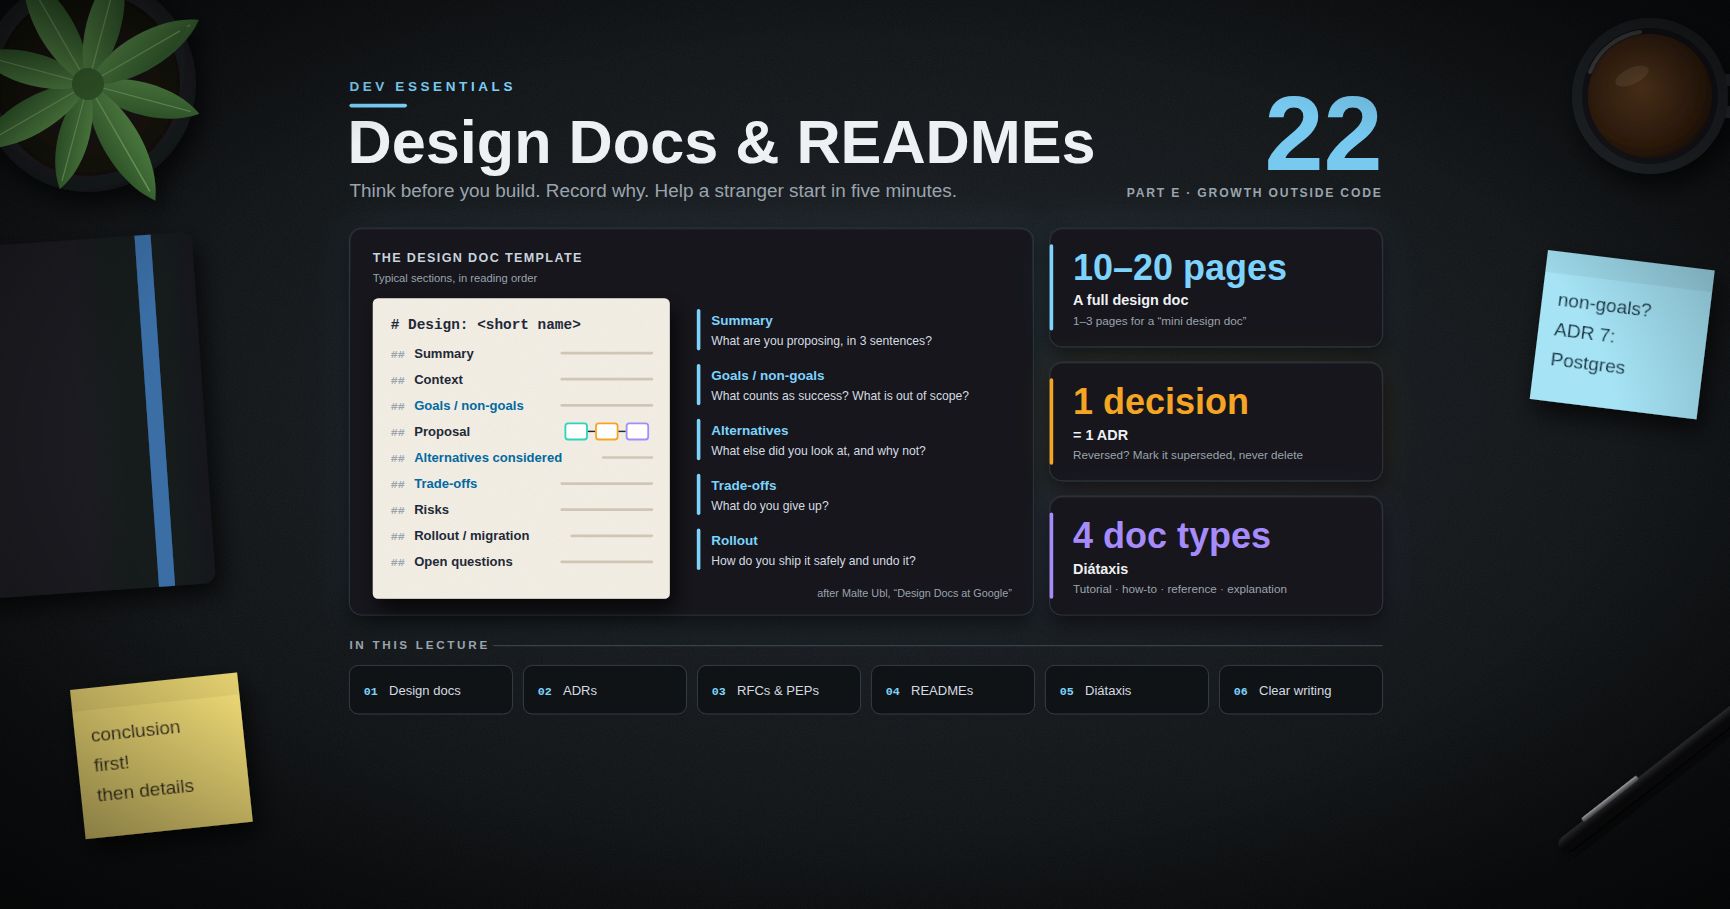This screenshot has width=1730, height=909.
Task: Click the '## Summary' template row
Action: click(x=521, y=354)
